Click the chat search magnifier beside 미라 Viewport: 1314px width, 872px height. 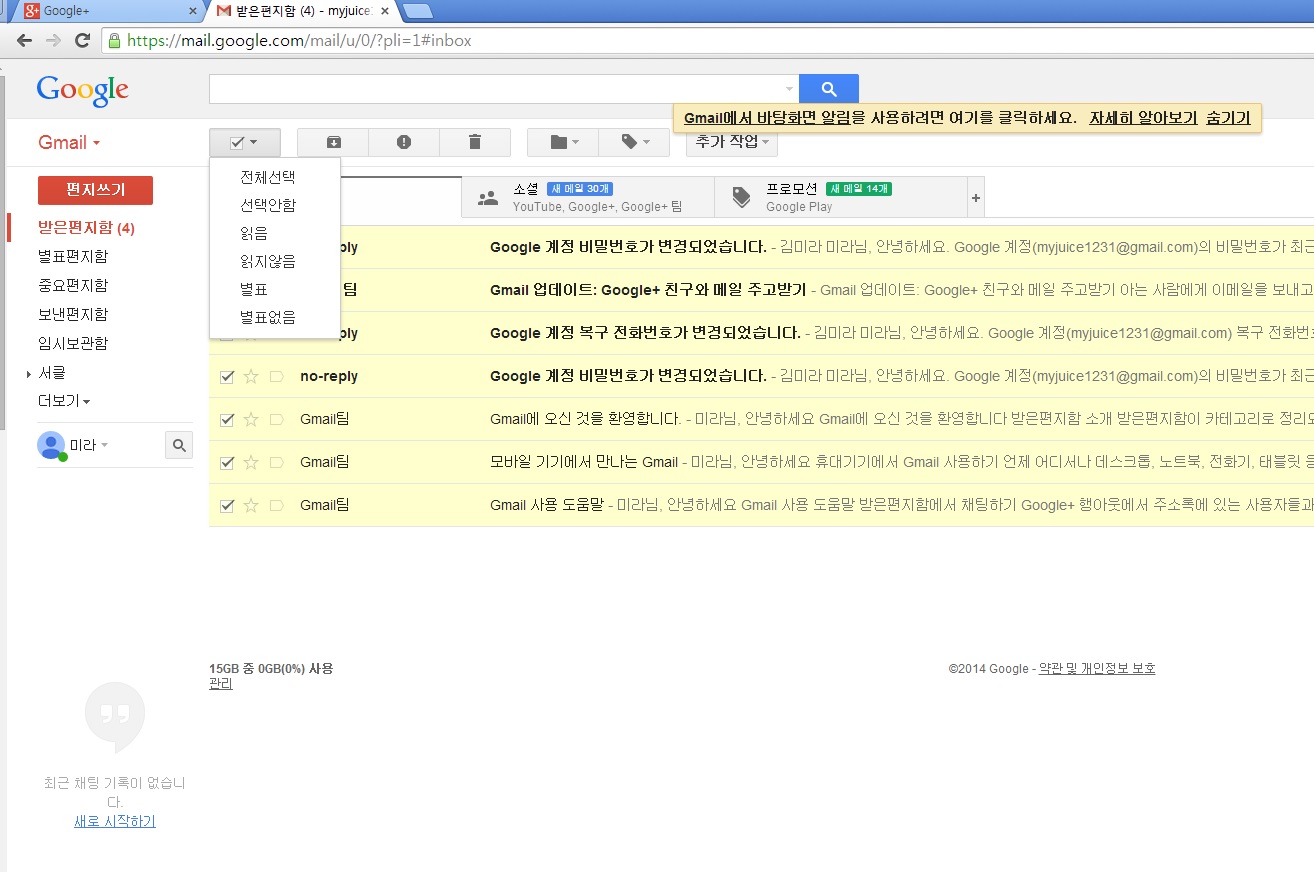tap(179, 445)
